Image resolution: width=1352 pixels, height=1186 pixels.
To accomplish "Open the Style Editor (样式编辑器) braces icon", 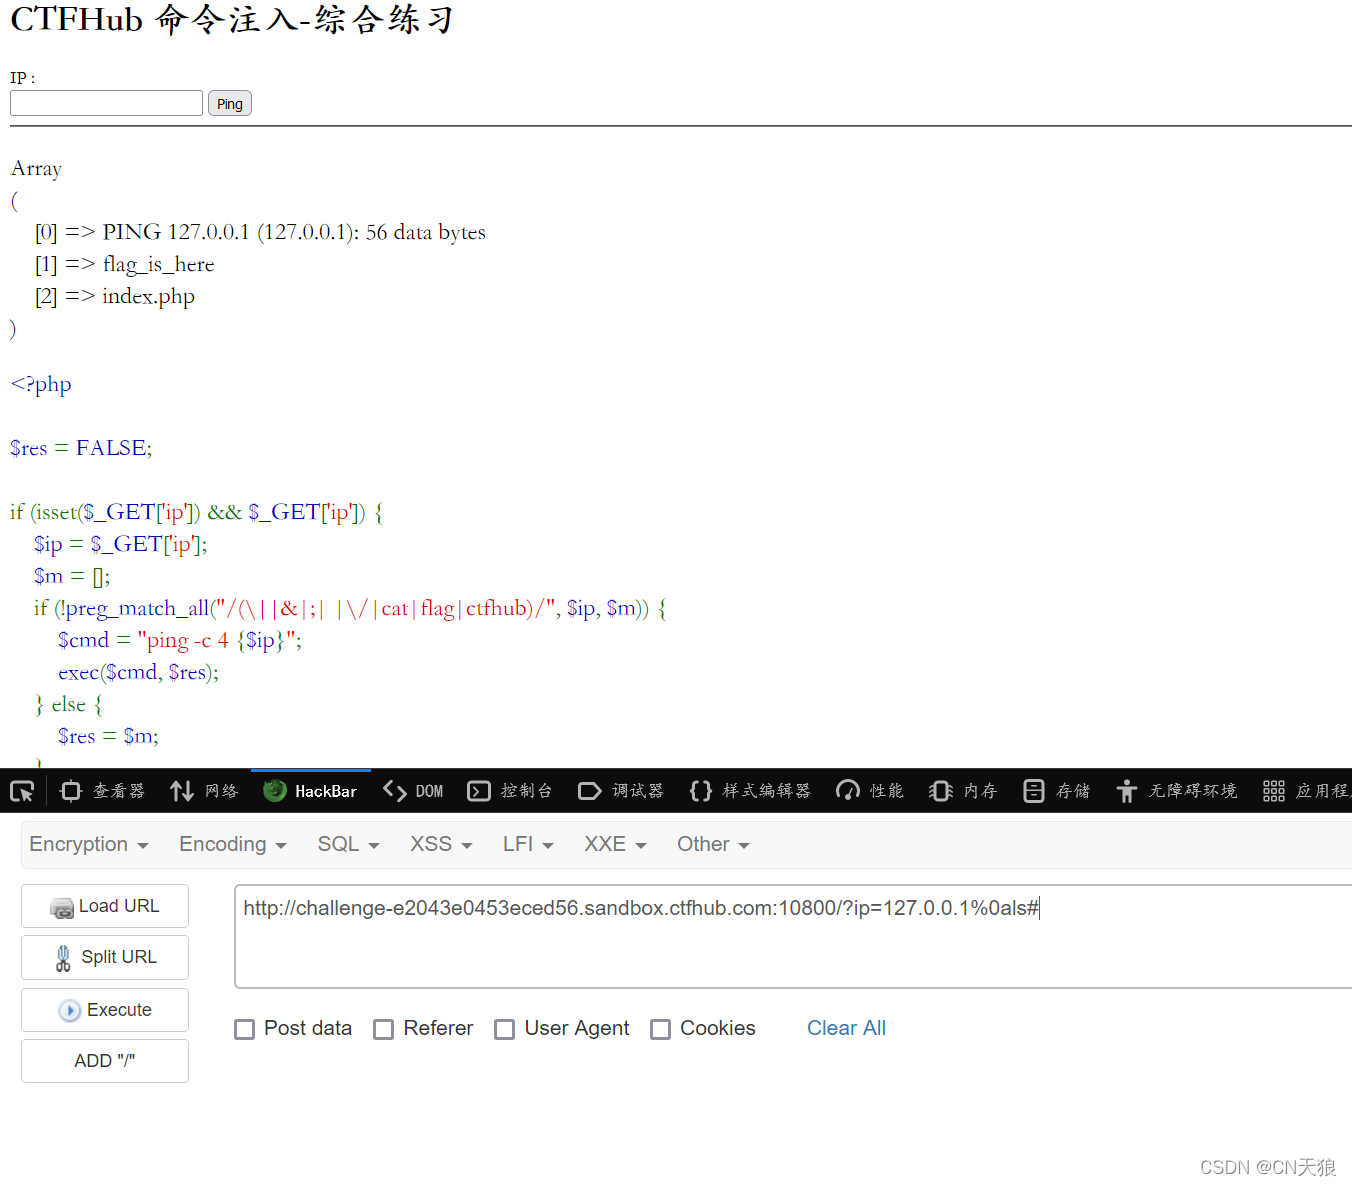I will point(701,791).
